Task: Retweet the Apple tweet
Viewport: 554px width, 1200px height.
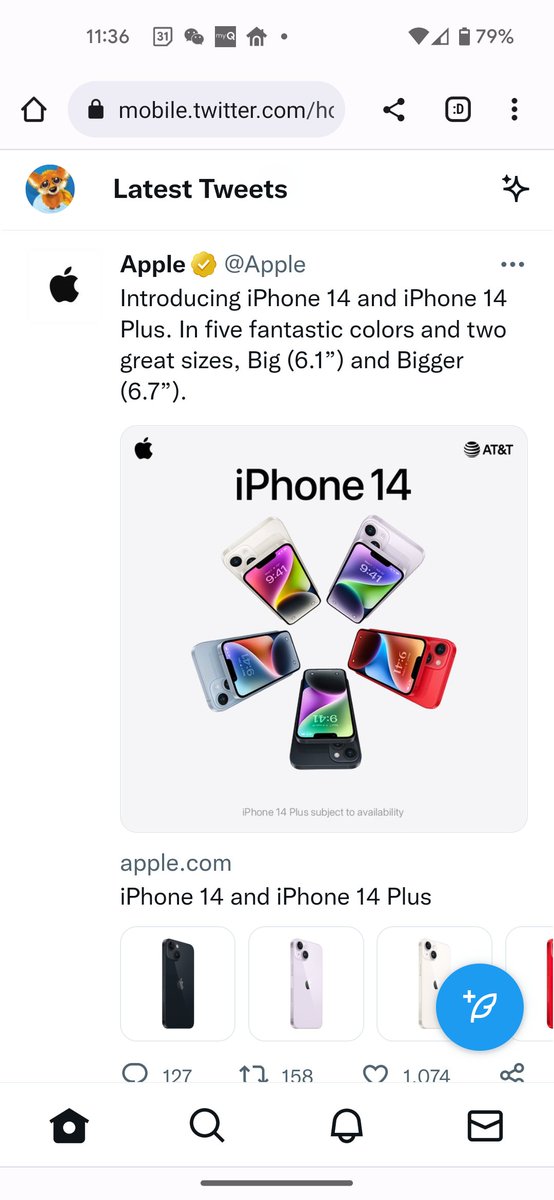Action: click(253, 1075)
